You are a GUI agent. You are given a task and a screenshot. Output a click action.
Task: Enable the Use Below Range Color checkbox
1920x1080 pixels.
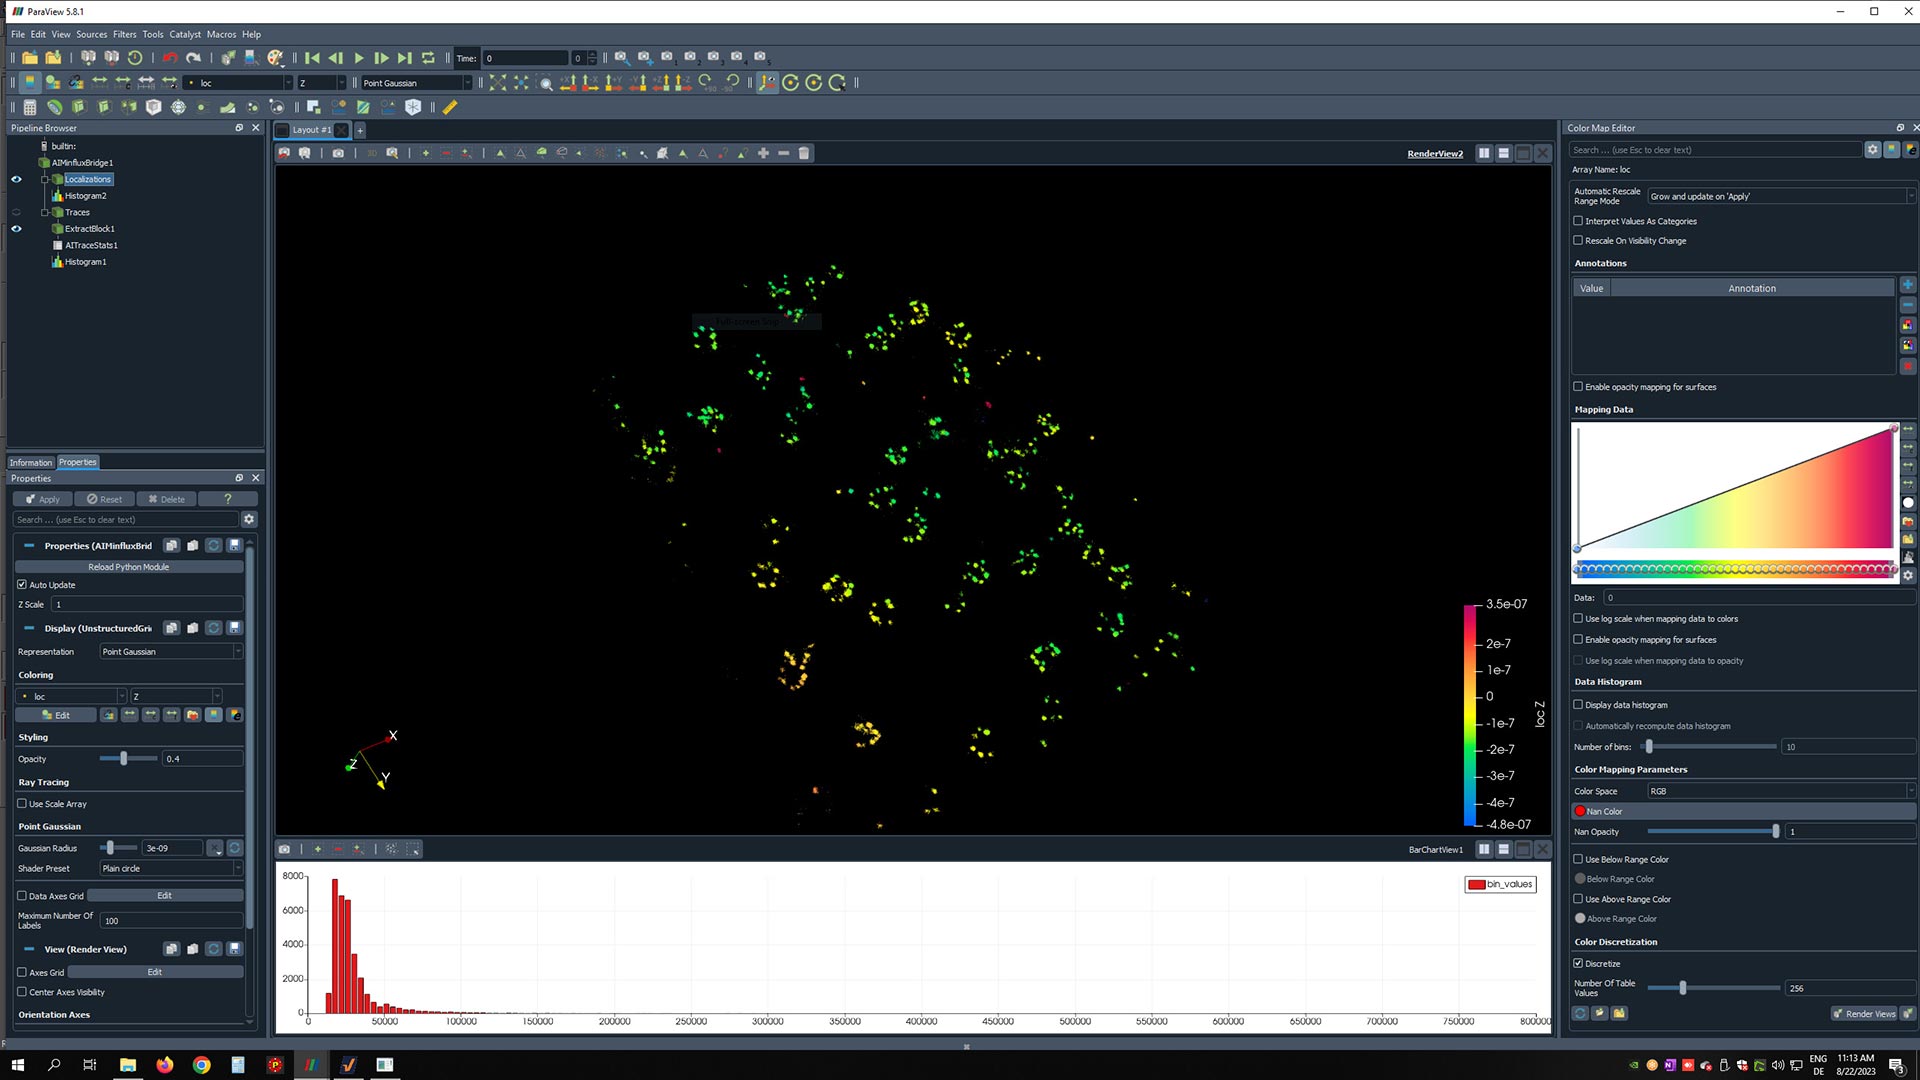click(1578, 859)
